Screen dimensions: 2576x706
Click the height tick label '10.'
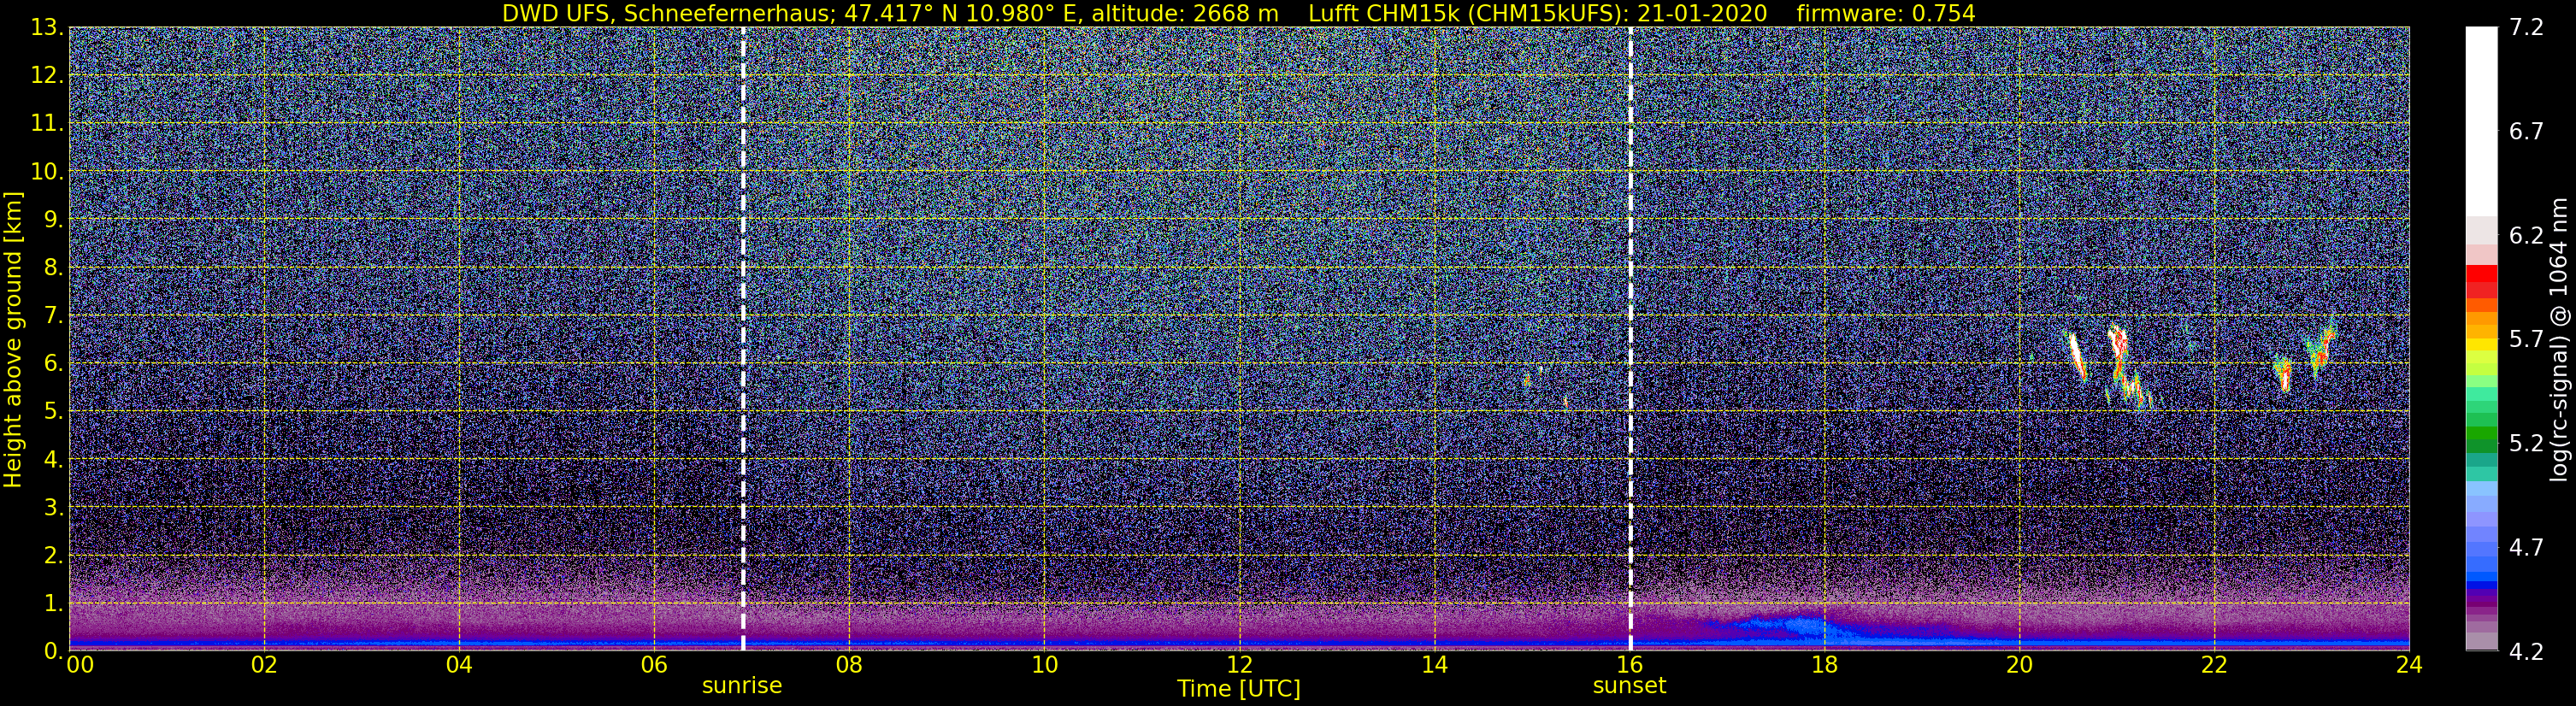(46, 172)
